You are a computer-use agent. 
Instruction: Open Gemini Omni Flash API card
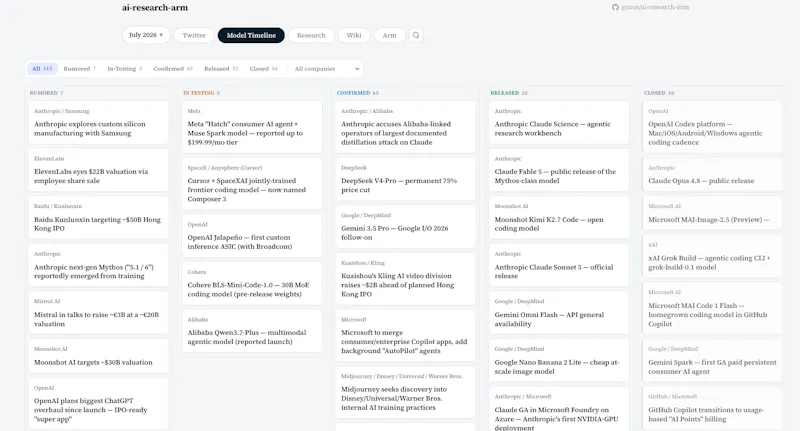559,313
